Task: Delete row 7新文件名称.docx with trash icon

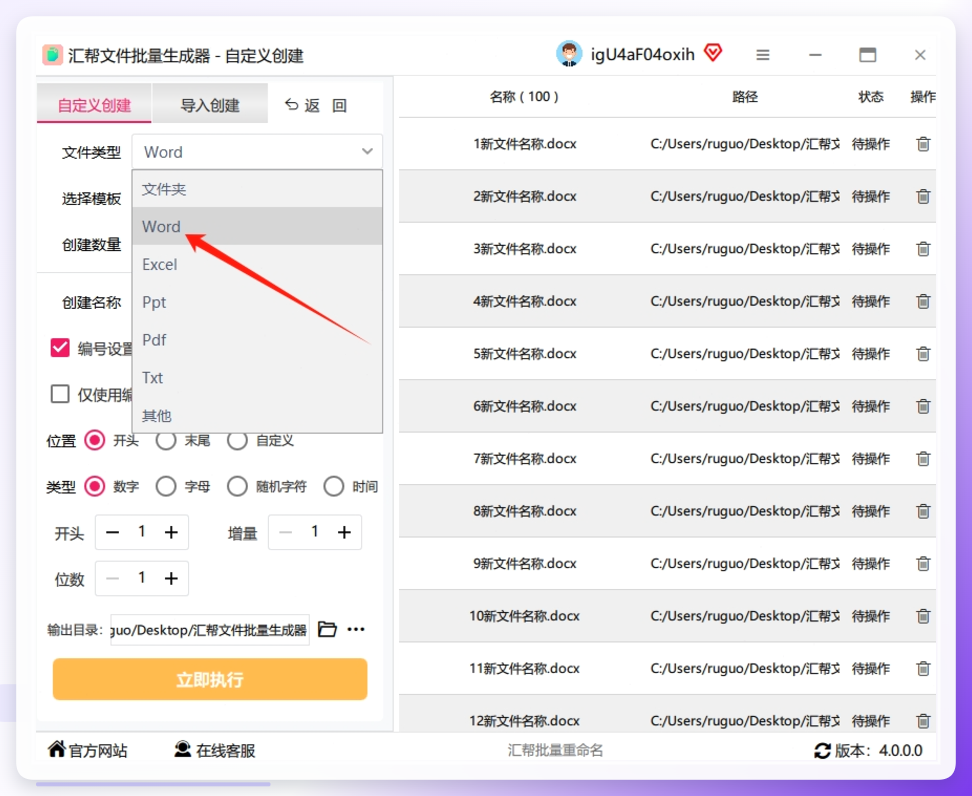Action: pos(923,459)
